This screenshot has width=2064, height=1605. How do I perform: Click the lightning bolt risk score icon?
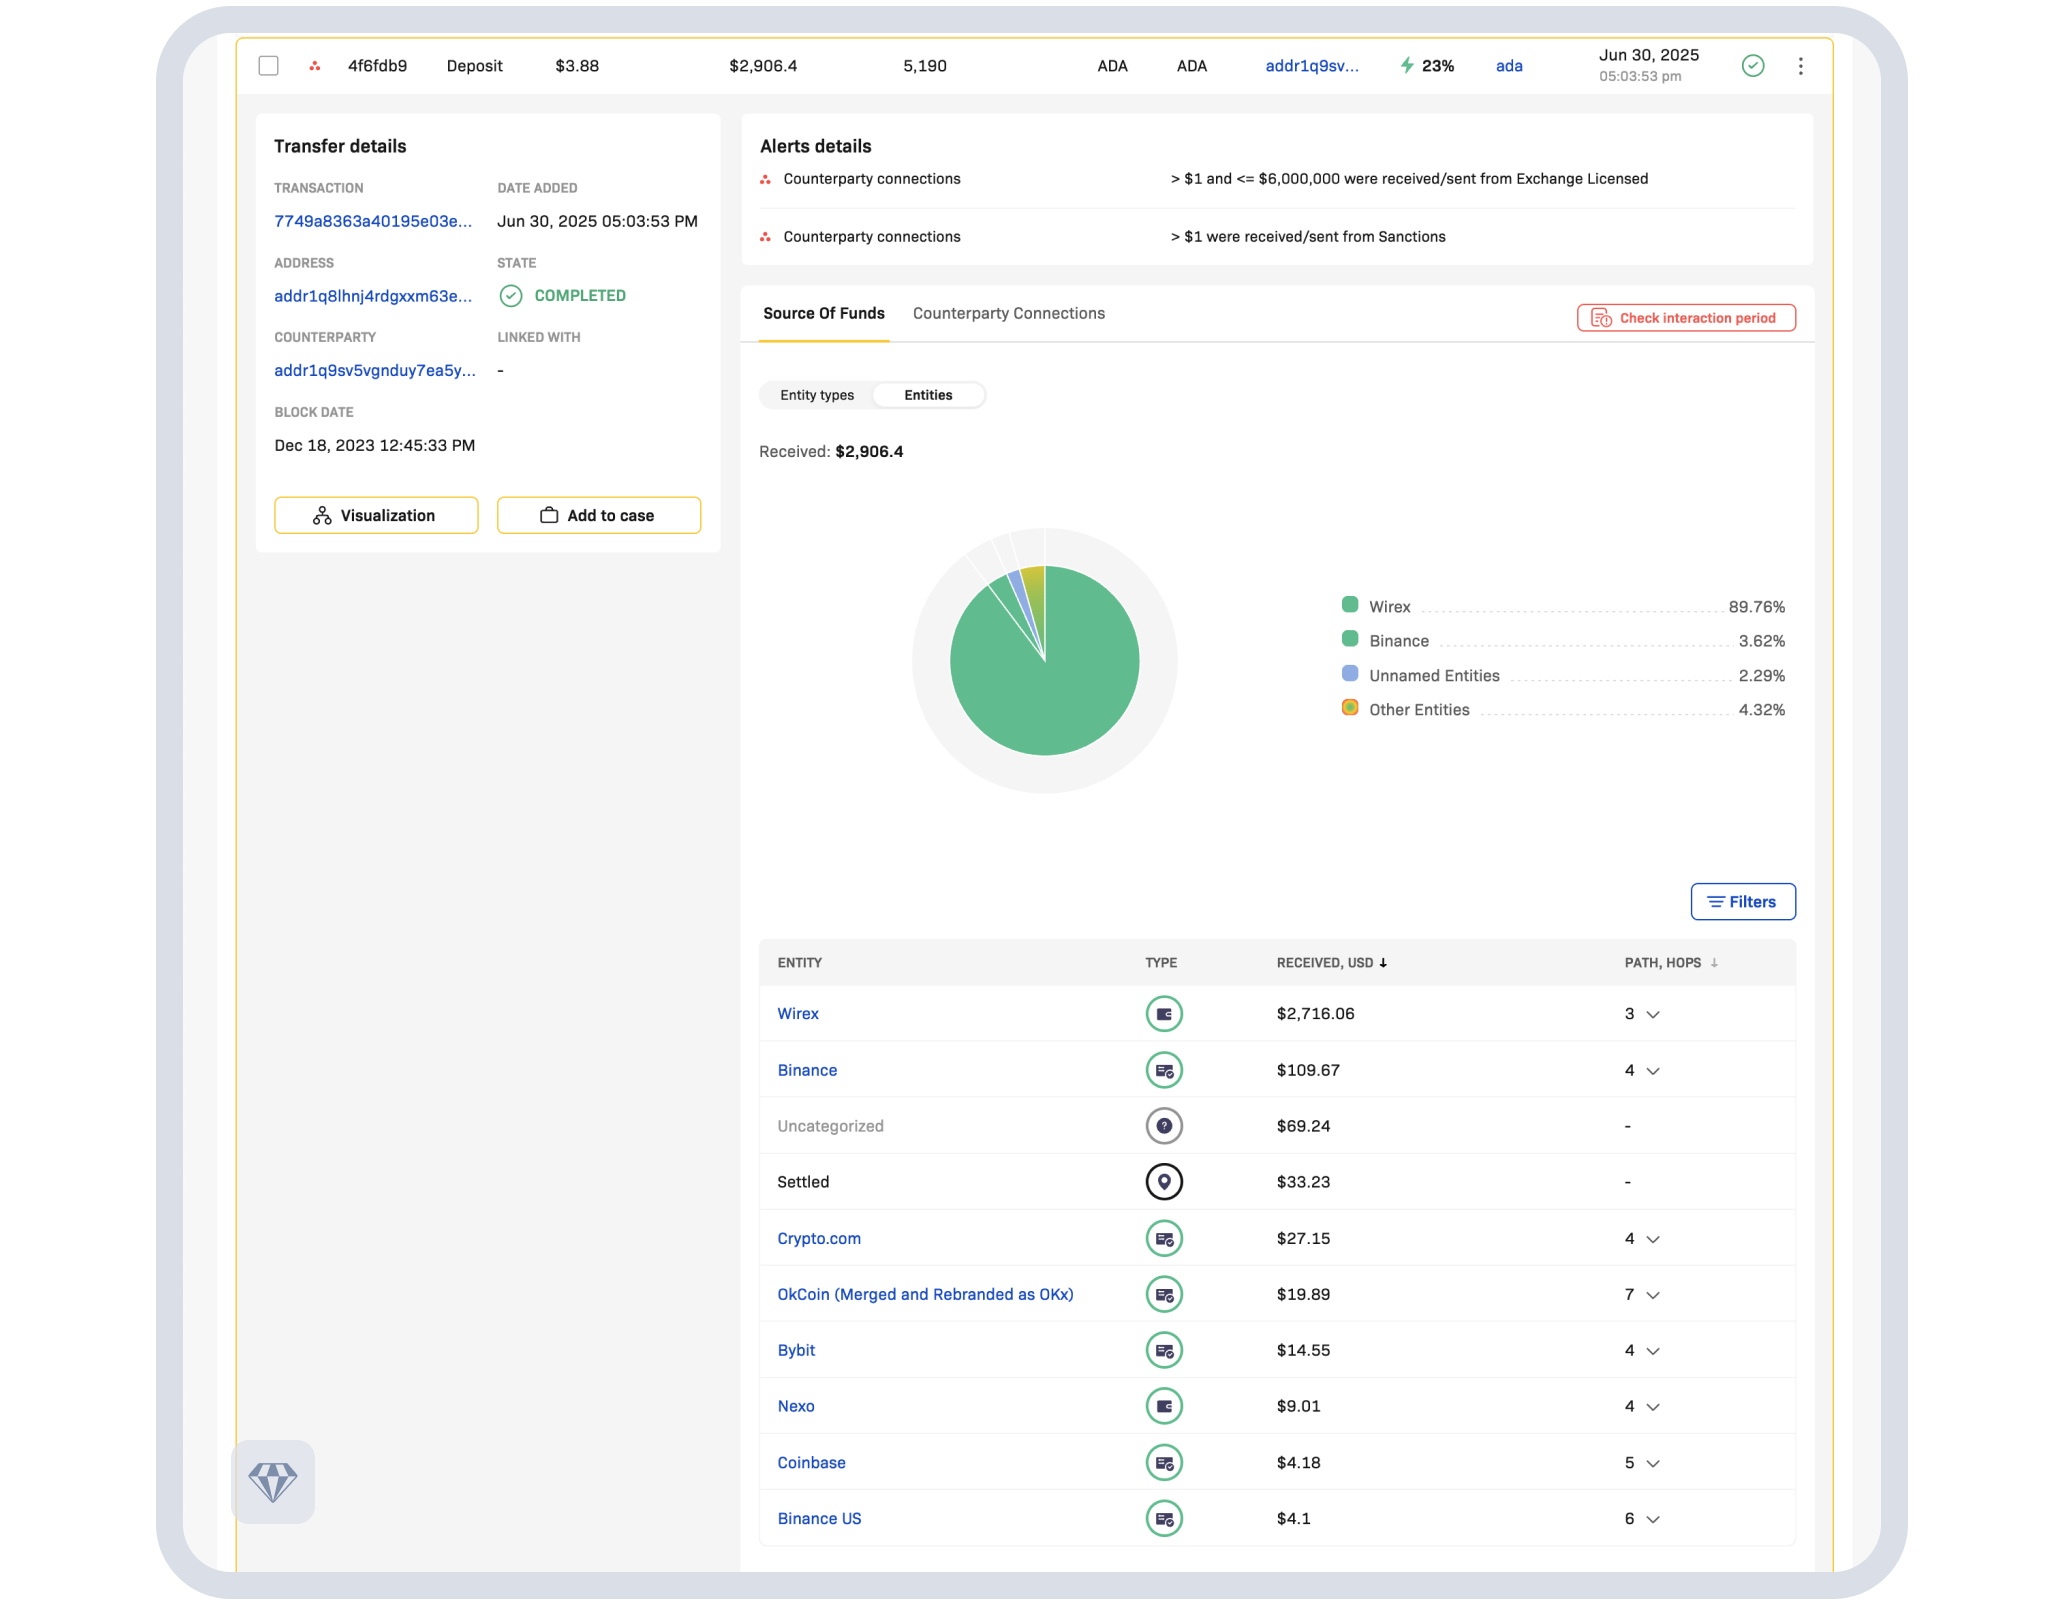pyautogui.click(x=1407, y=66)
